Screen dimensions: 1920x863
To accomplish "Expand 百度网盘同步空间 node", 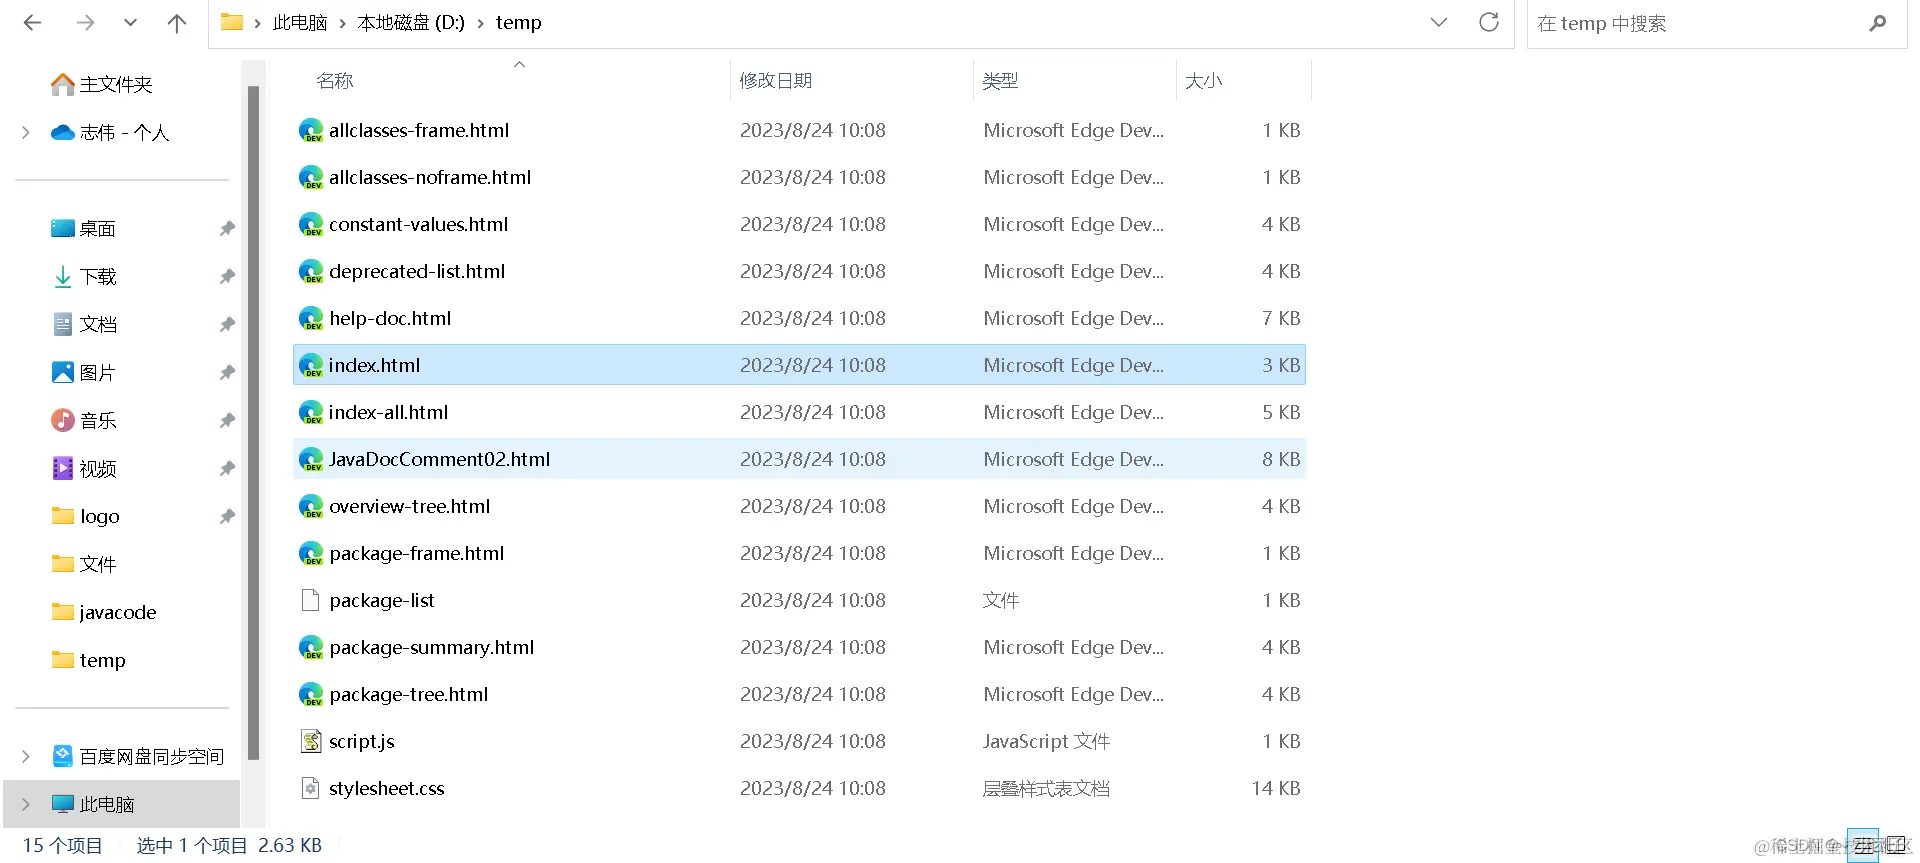I will coord(26,757).
